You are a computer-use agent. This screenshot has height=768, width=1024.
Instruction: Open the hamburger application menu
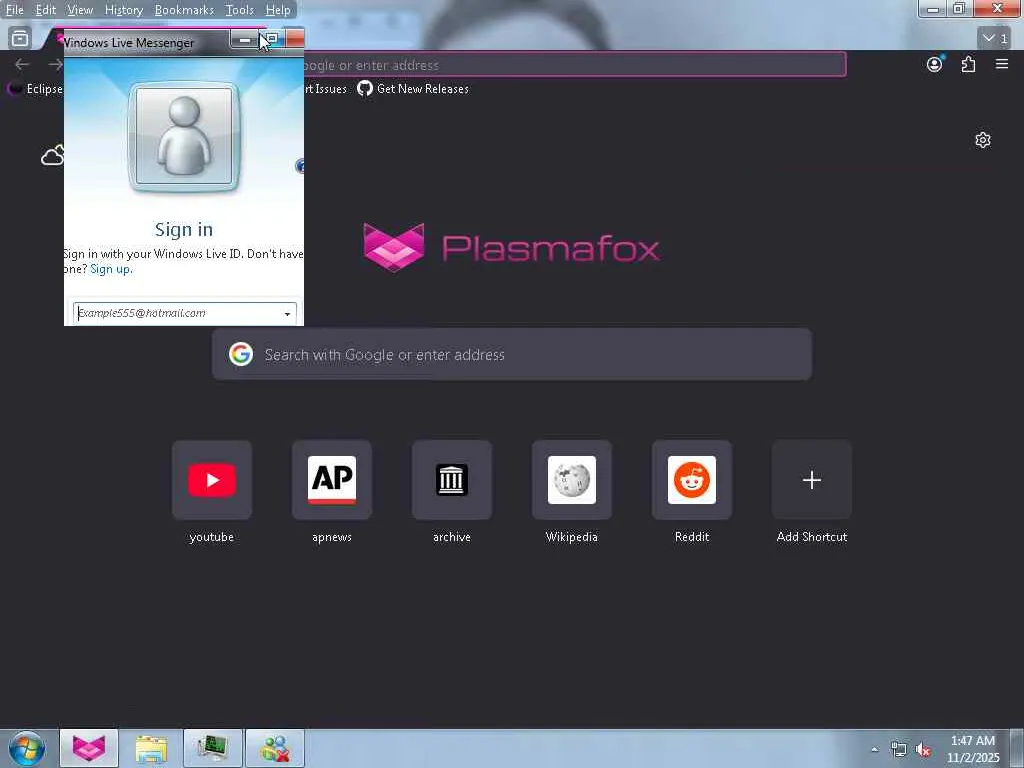(1002, 64)
